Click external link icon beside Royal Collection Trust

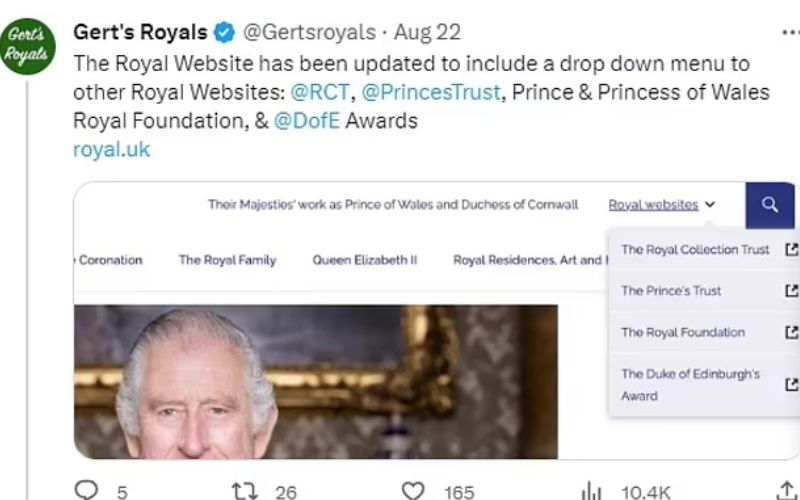tap(790, 249)
